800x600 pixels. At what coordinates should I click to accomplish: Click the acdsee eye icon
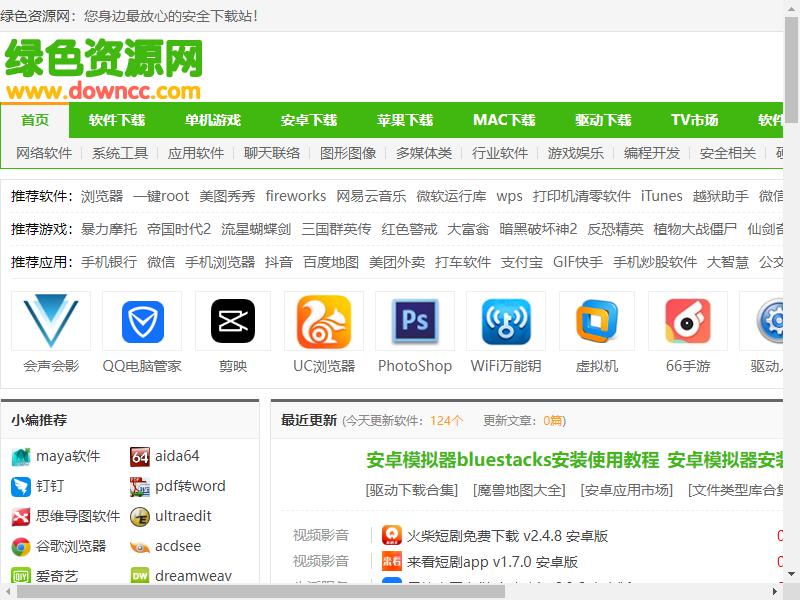point(140,547)
